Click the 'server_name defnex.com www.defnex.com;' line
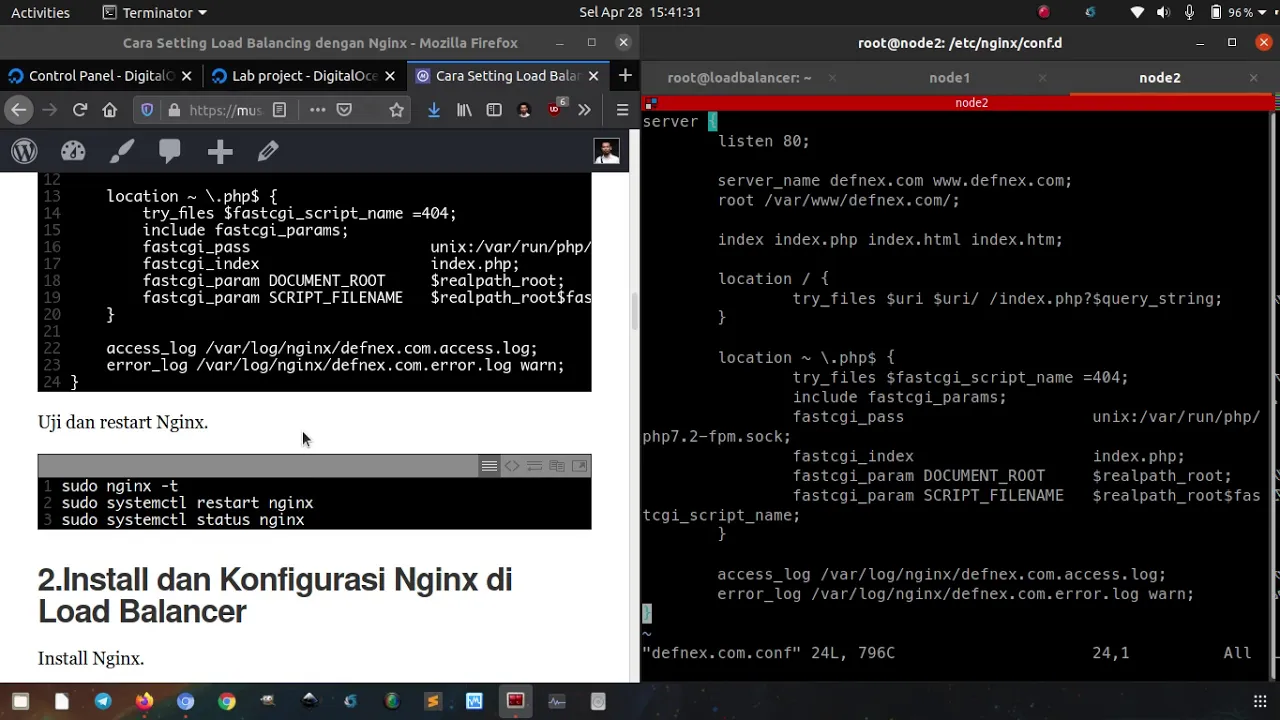The width and height of the screenshot is (1280, 720). click(x=894, y=180)
